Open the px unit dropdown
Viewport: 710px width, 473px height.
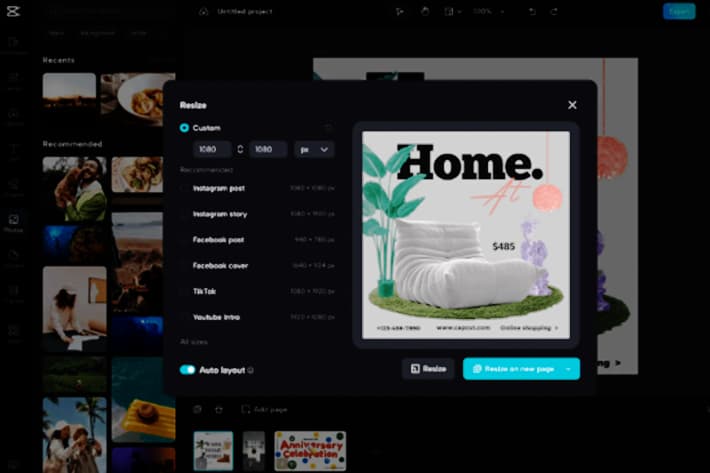coord(314,149)
